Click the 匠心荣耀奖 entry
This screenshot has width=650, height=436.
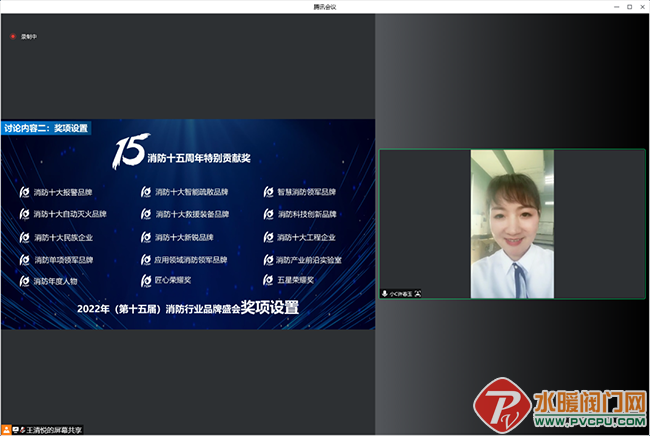pos(173,280)
